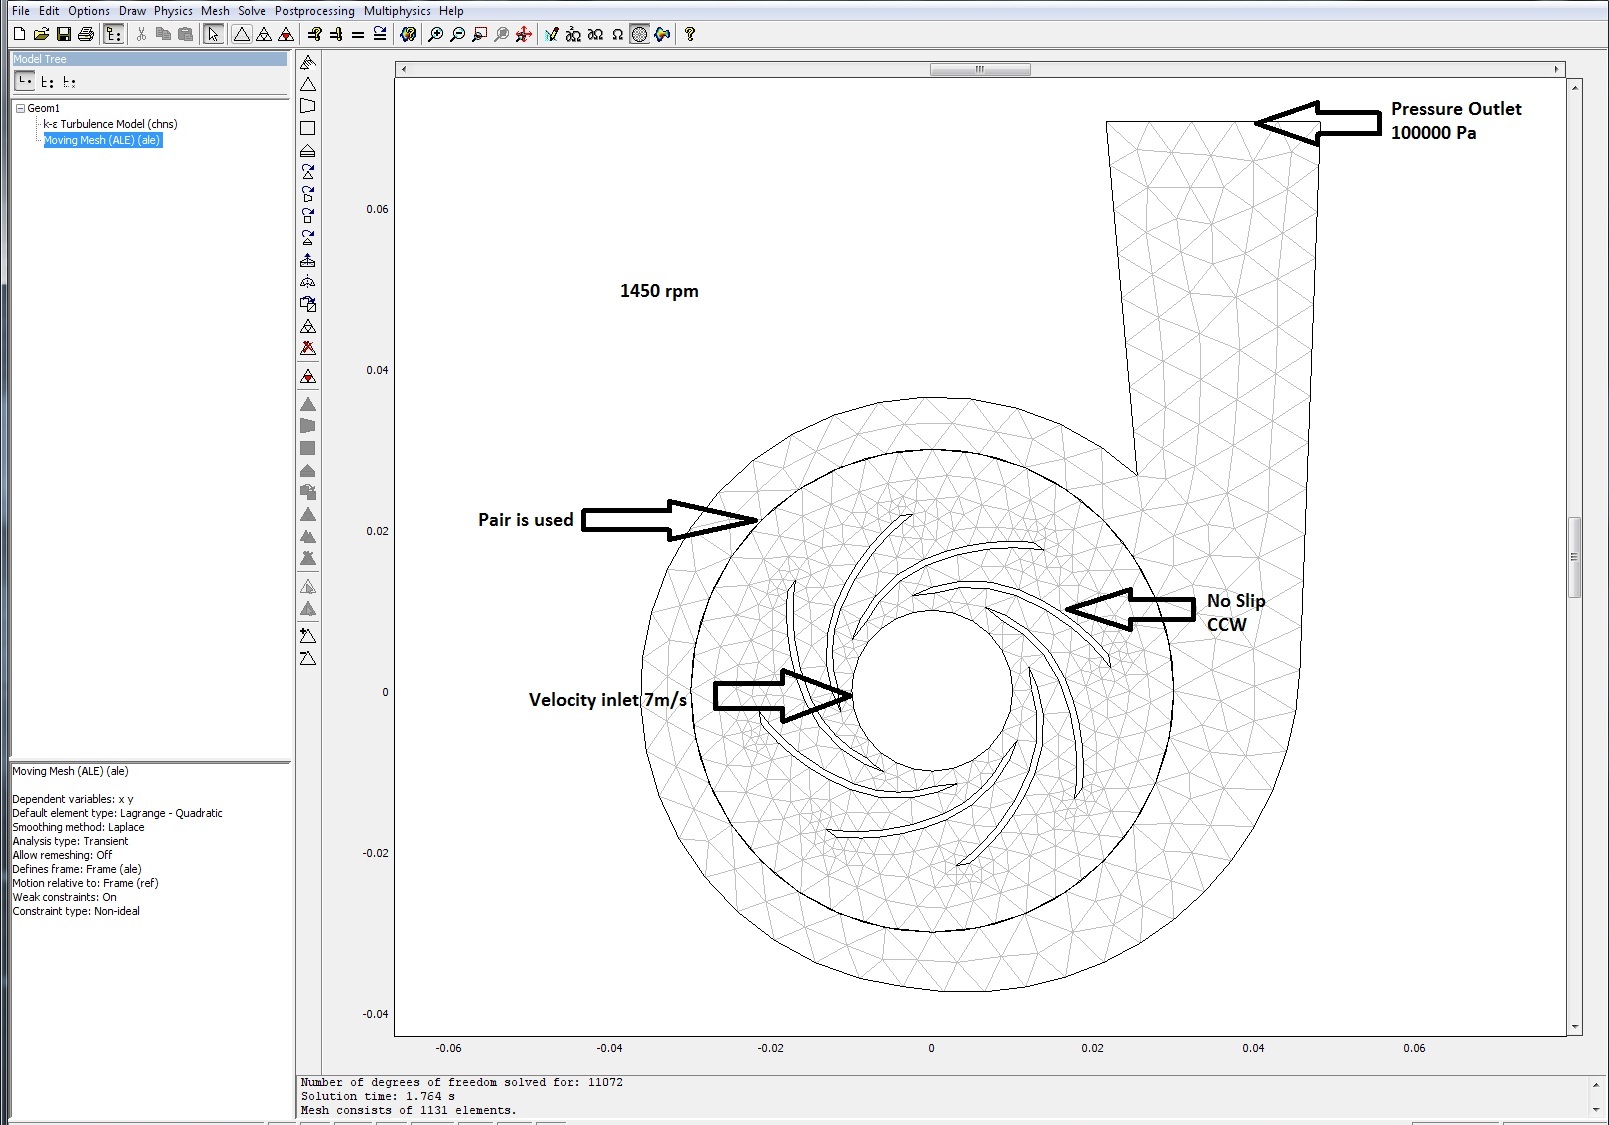Click the Initialize Mesh triangle icon

point(242,34)
